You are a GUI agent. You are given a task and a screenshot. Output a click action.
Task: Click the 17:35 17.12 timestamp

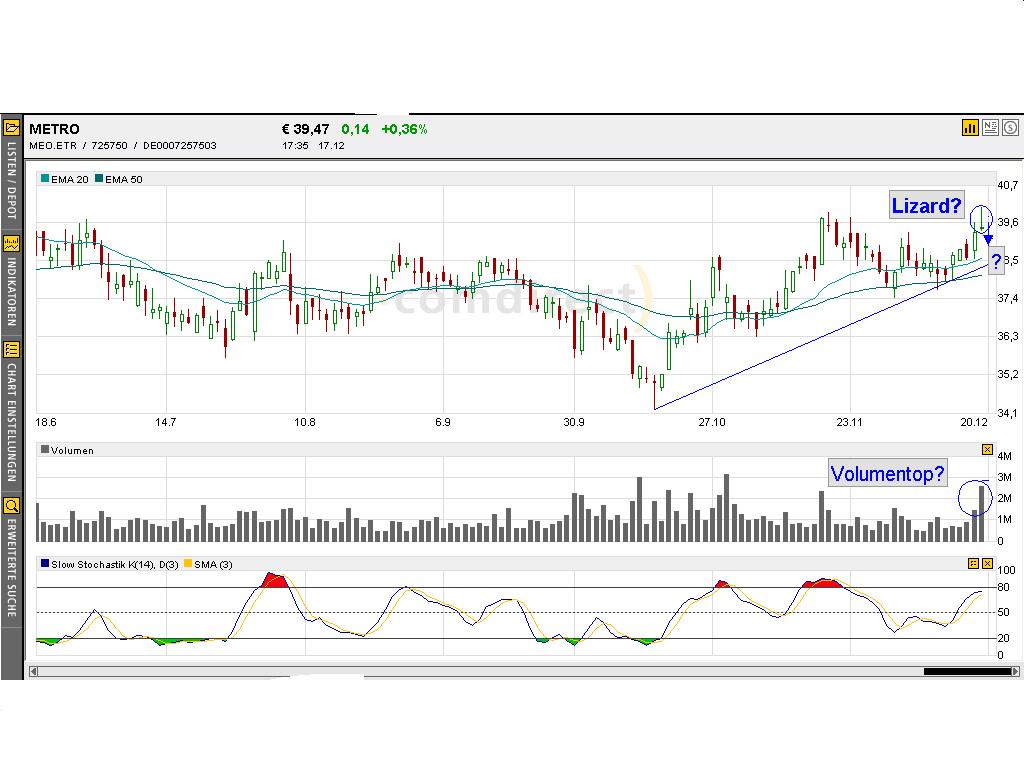[313, 146]
